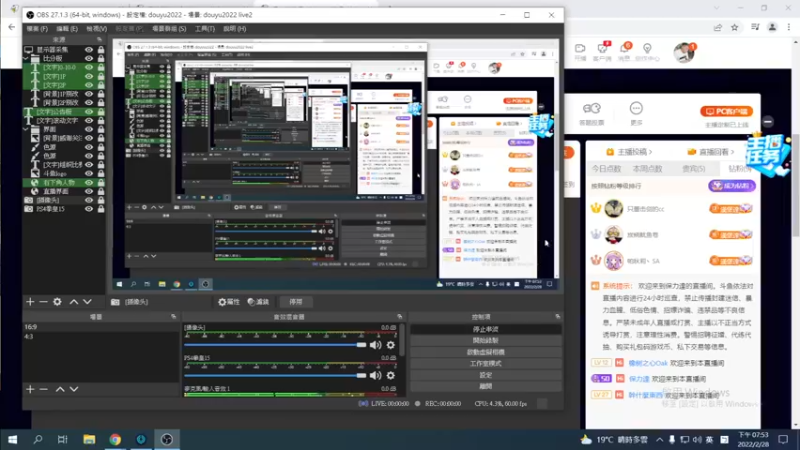Remove scene with the minus icon below the 4:3 scene
800x450 pixels.
click(x=43, y=389)
